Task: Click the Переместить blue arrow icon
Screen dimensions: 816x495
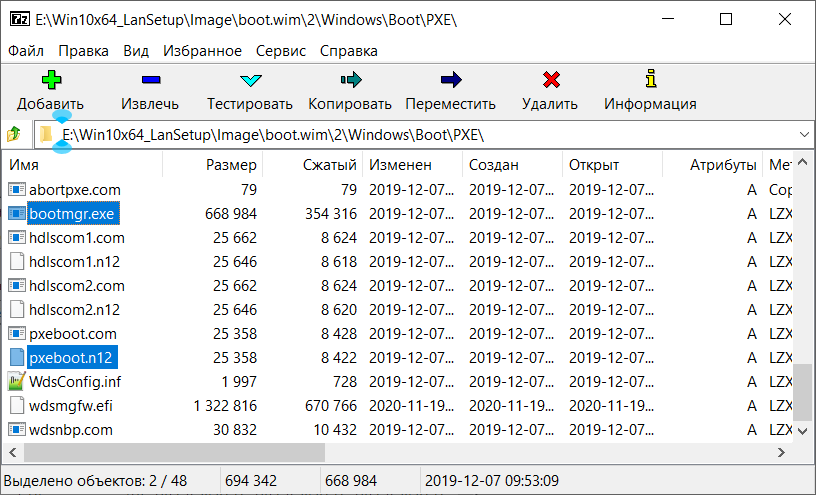Action: click(x=451, y=80)
